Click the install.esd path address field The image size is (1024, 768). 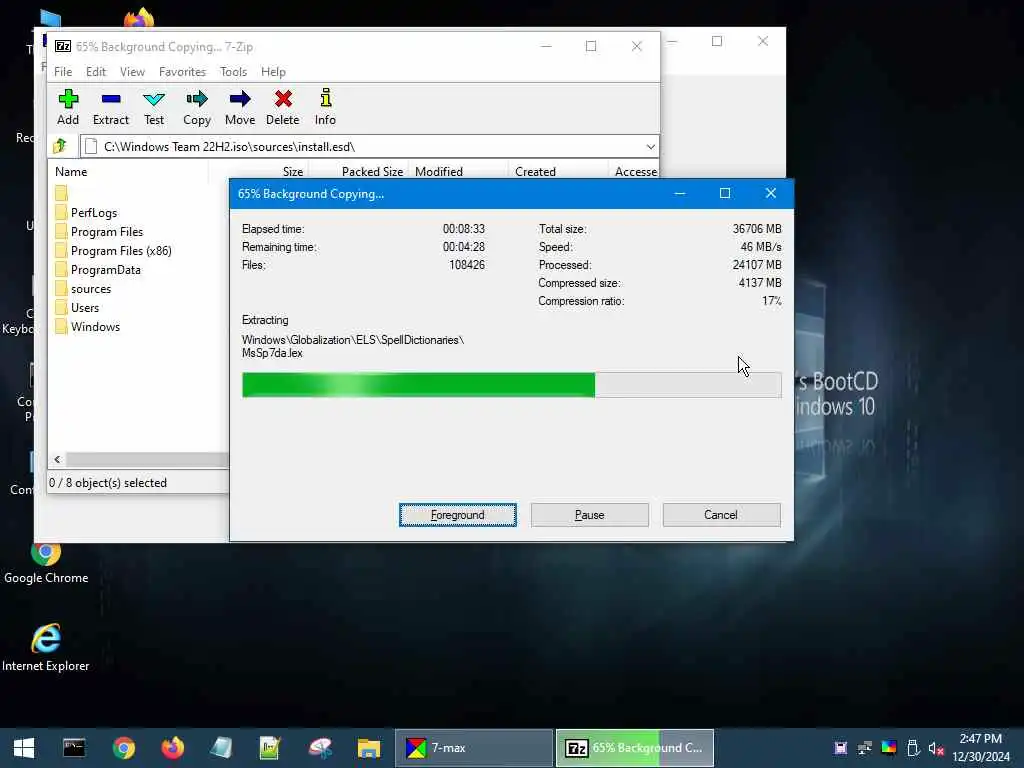coord(369,146)
